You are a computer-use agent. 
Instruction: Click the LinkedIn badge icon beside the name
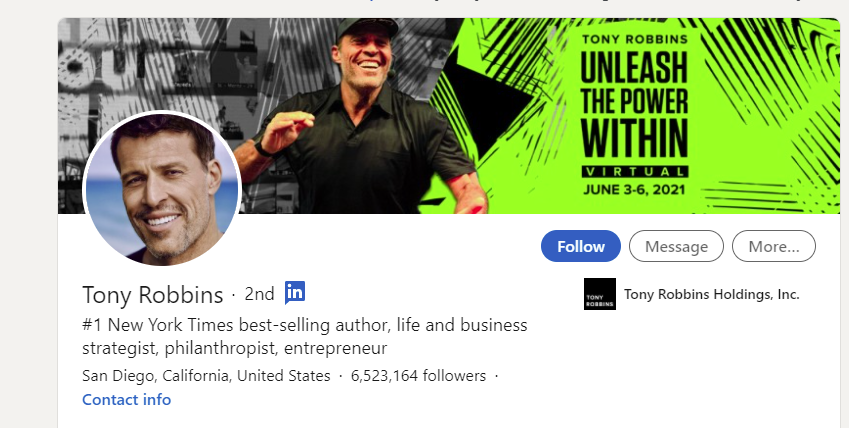pos(295,292)
